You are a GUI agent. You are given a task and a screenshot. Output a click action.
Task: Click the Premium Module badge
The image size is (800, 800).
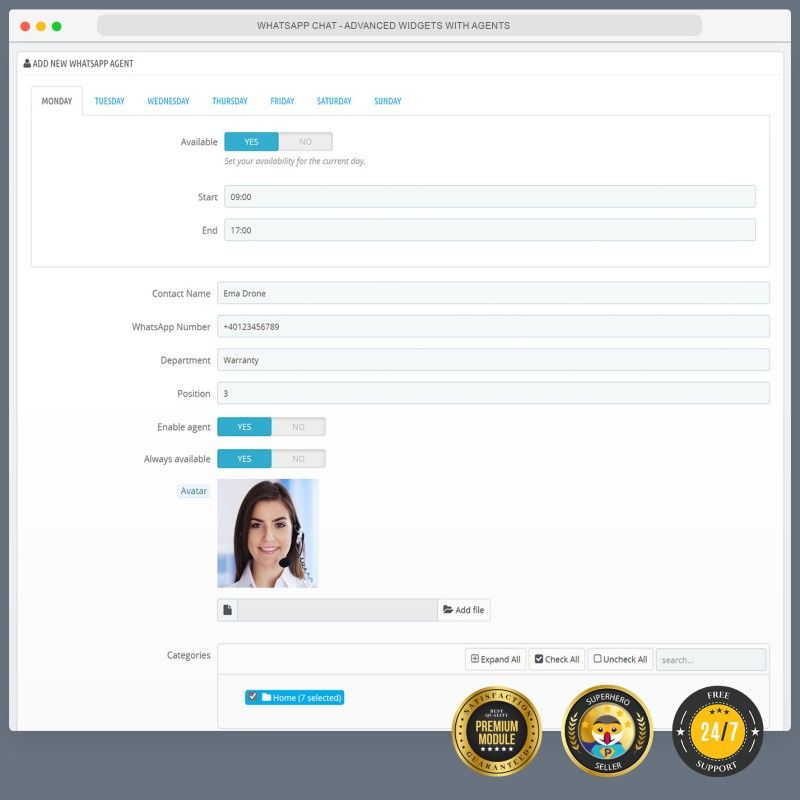click(x=497, y=731)
